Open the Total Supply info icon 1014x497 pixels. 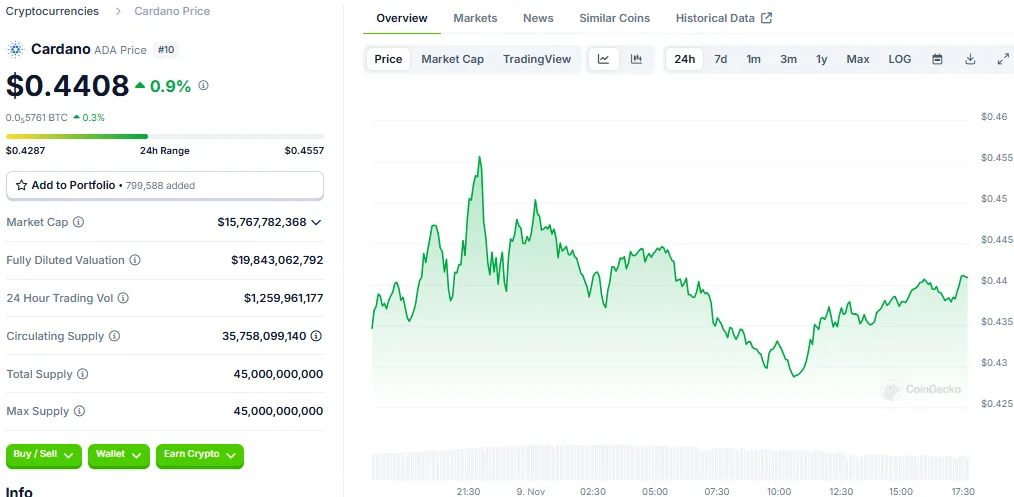pyautogui.click(x=82, y=374)
